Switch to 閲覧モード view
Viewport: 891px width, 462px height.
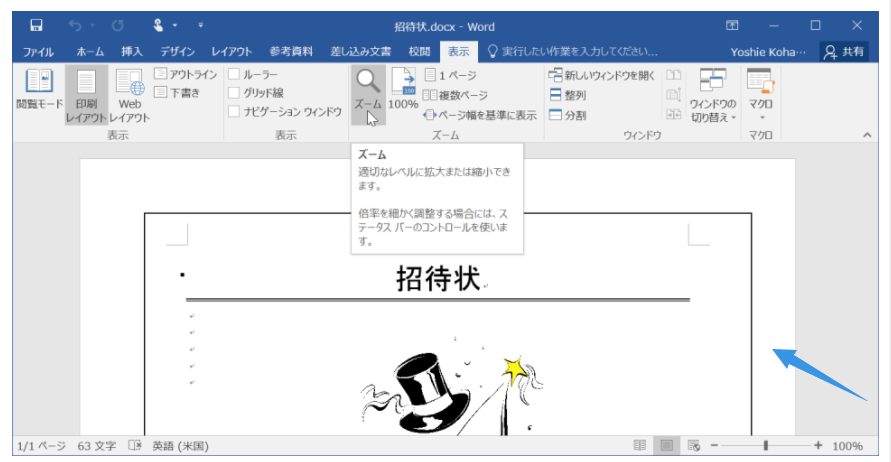(39, 89)
